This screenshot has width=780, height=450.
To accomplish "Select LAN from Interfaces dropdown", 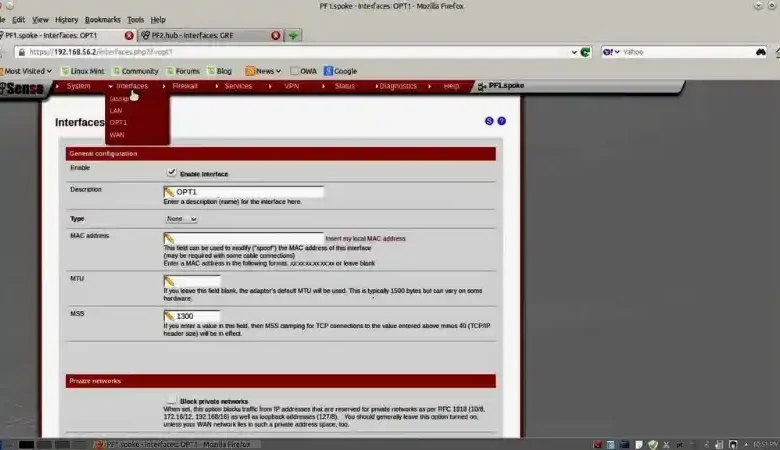I will [x=116, y=110].
